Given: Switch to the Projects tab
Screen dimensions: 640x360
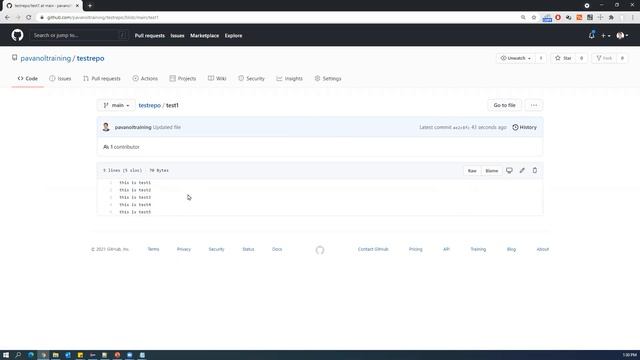Looking at the screenshot, I should [183, 78].
